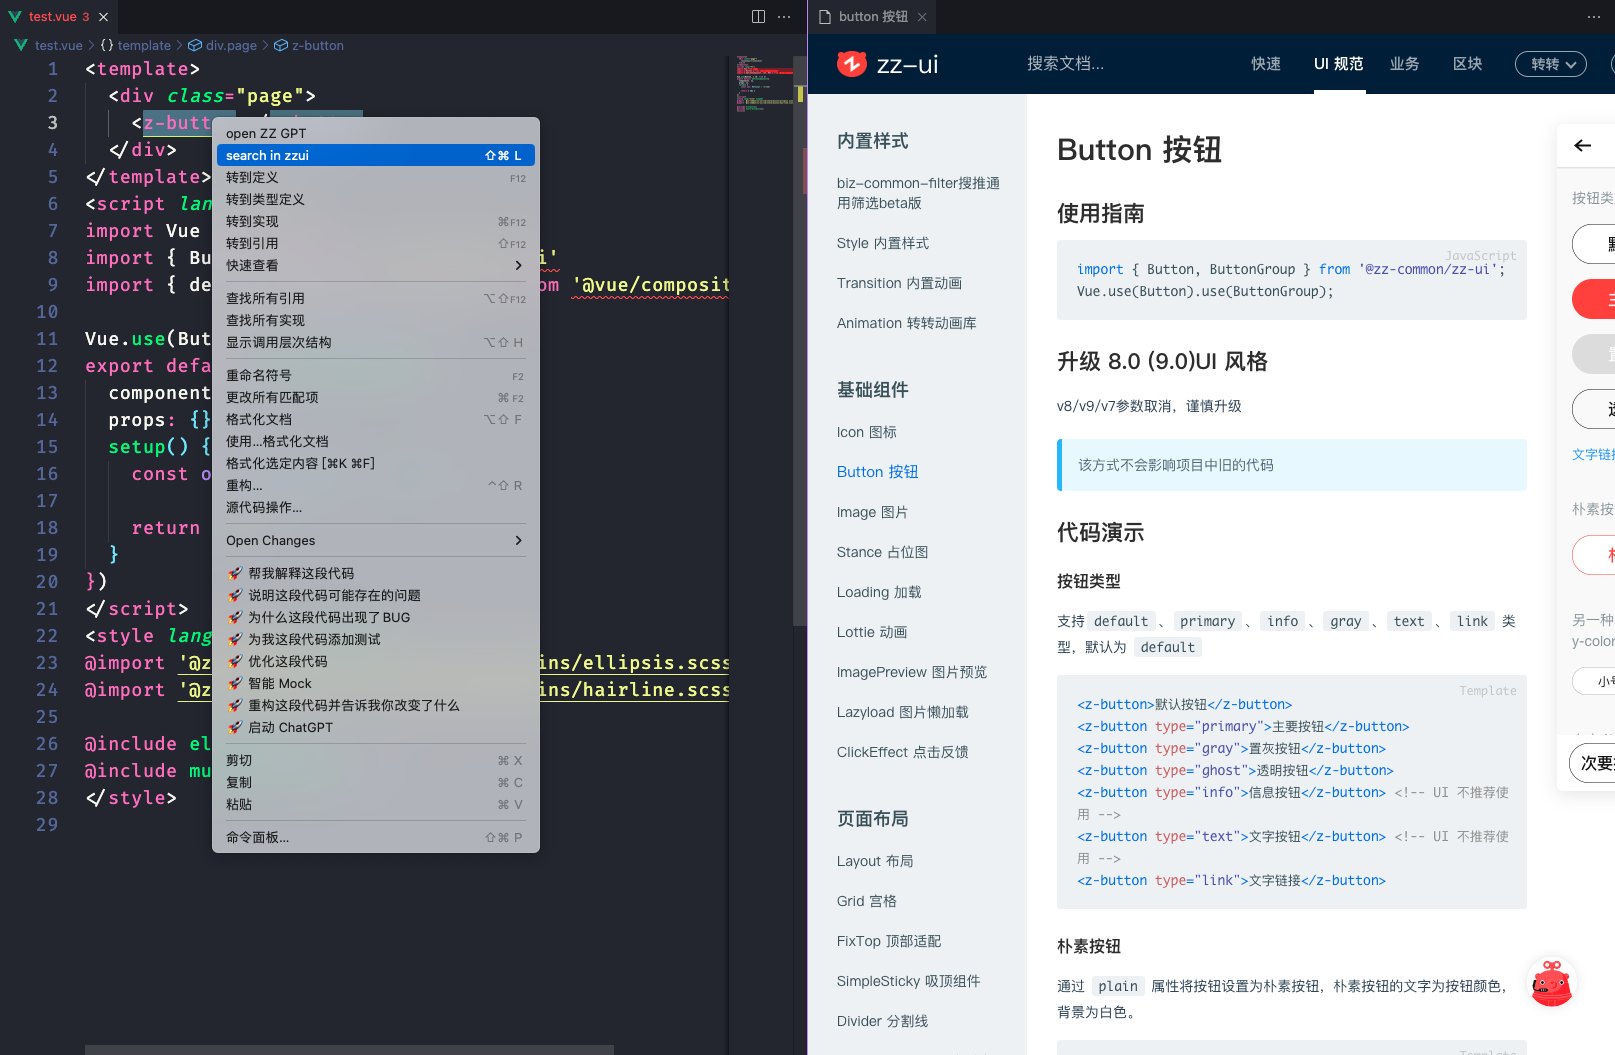The width and height of the screenshot is (1615, 1055).
Task: Choose 查找所有实现 menu entry
Action: tap(376, 321)
